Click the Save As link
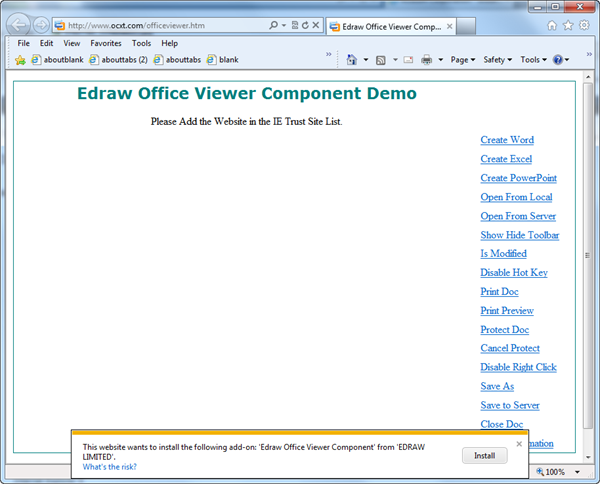 497,386
